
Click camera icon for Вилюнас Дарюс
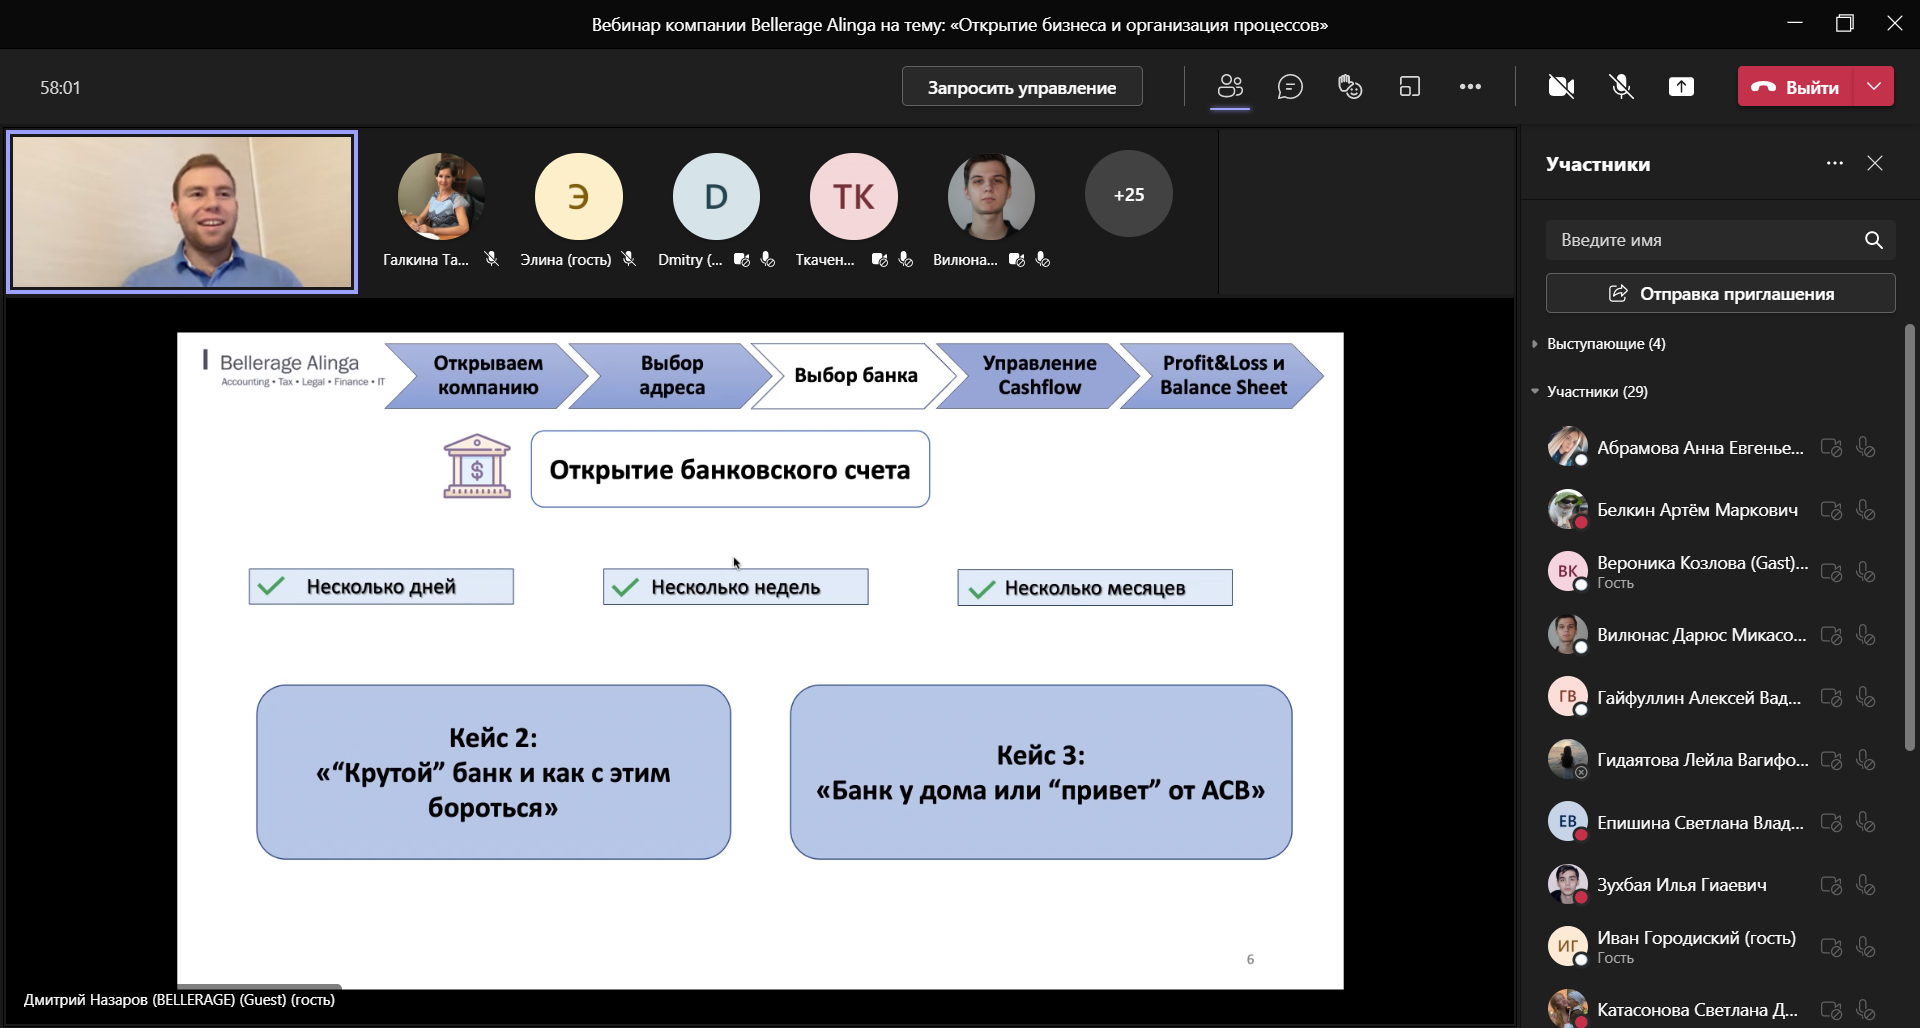coord(1831,635)
